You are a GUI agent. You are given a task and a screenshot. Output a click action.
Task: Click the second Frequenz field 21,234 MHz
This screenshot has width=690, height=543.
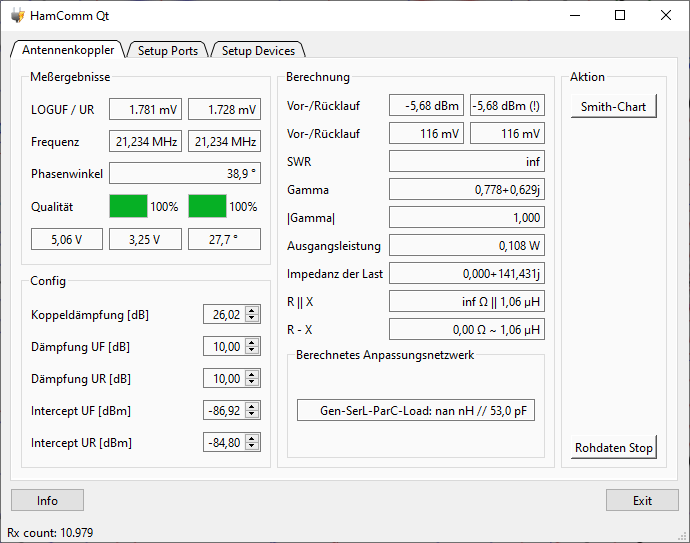pyautogui.click(x=224, y=141)
